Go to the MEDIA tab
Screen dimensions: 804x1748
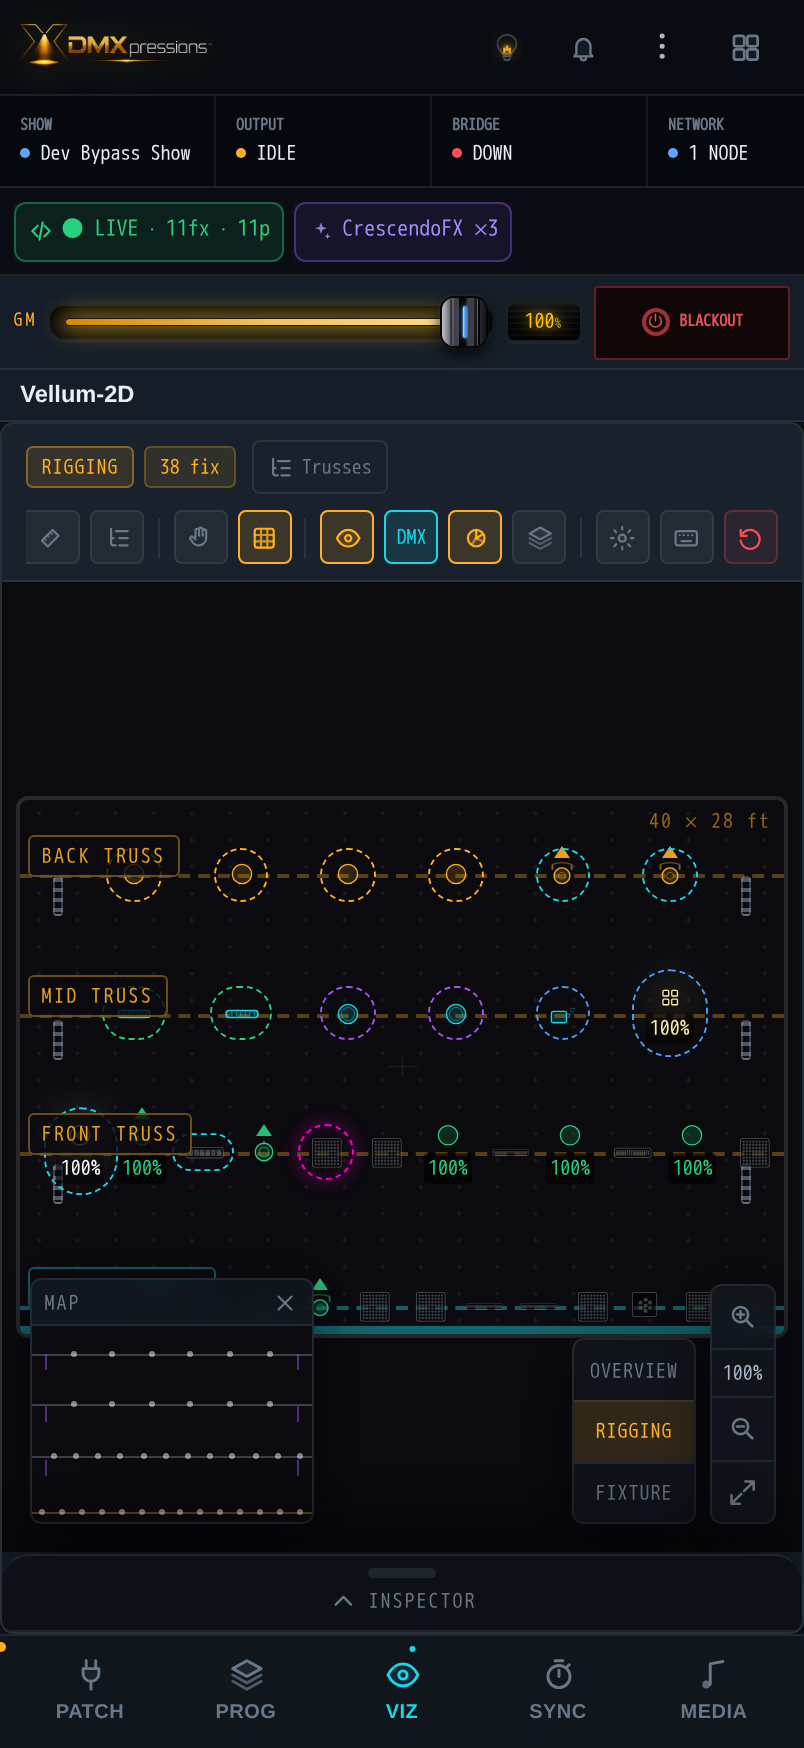pyautogui.click(x=714, y=1691)
